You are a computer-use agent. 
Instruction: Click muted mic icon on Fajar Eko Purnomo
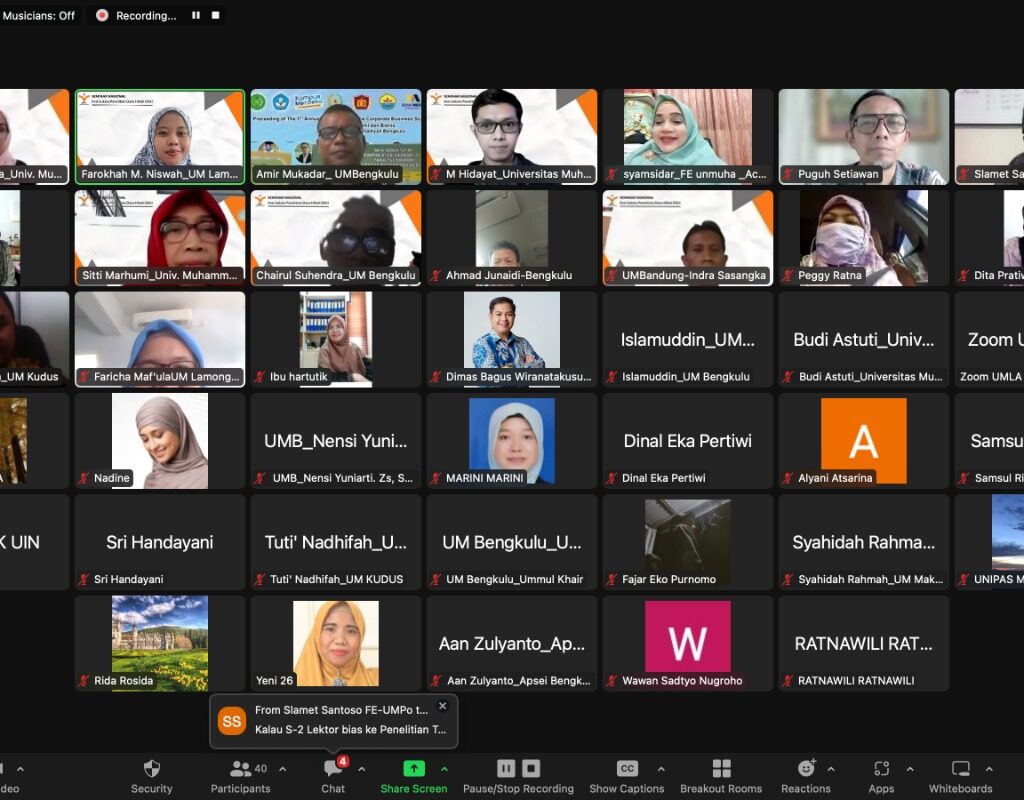[612, 579]
